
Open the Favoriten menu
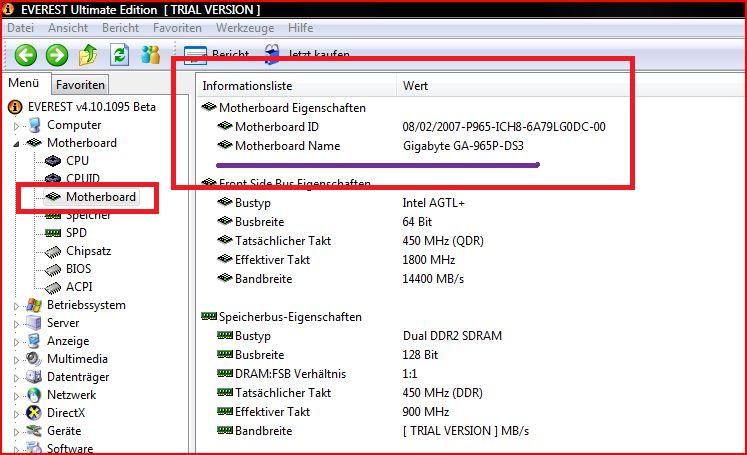tap(177, 28)
